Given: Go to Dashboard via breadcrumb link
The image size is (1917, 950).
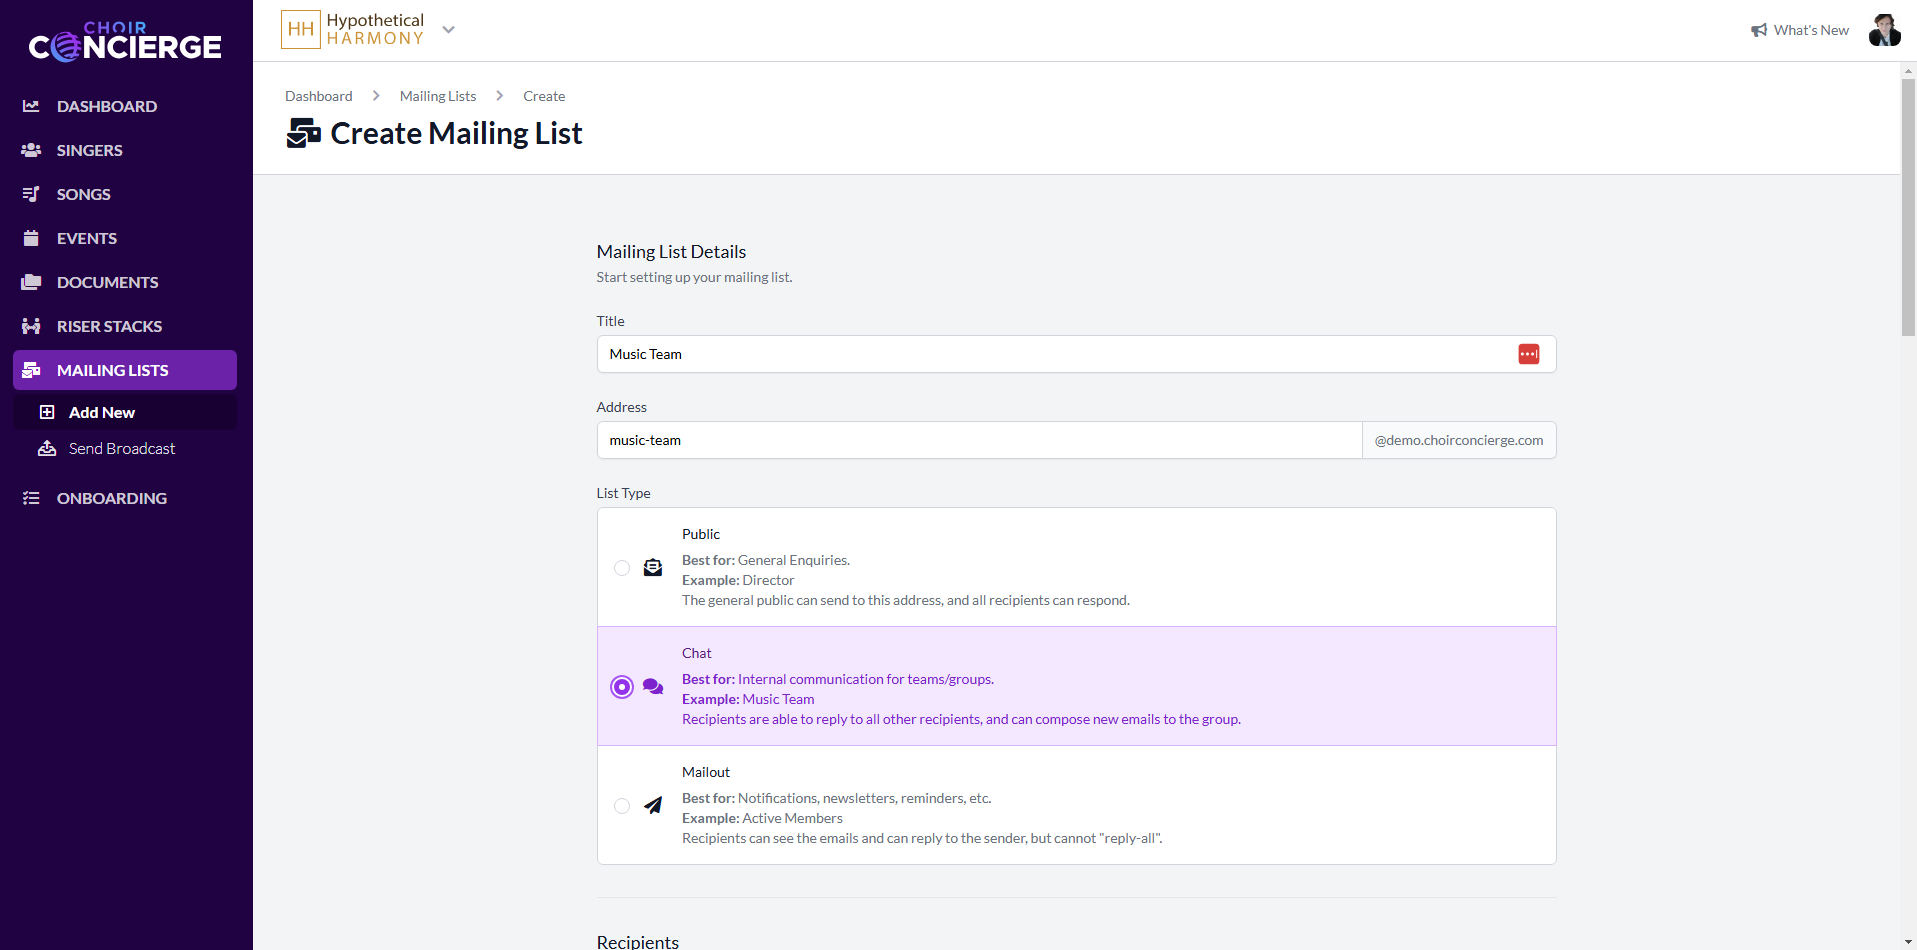Looking at the screenshot, I should click(319, 96).
